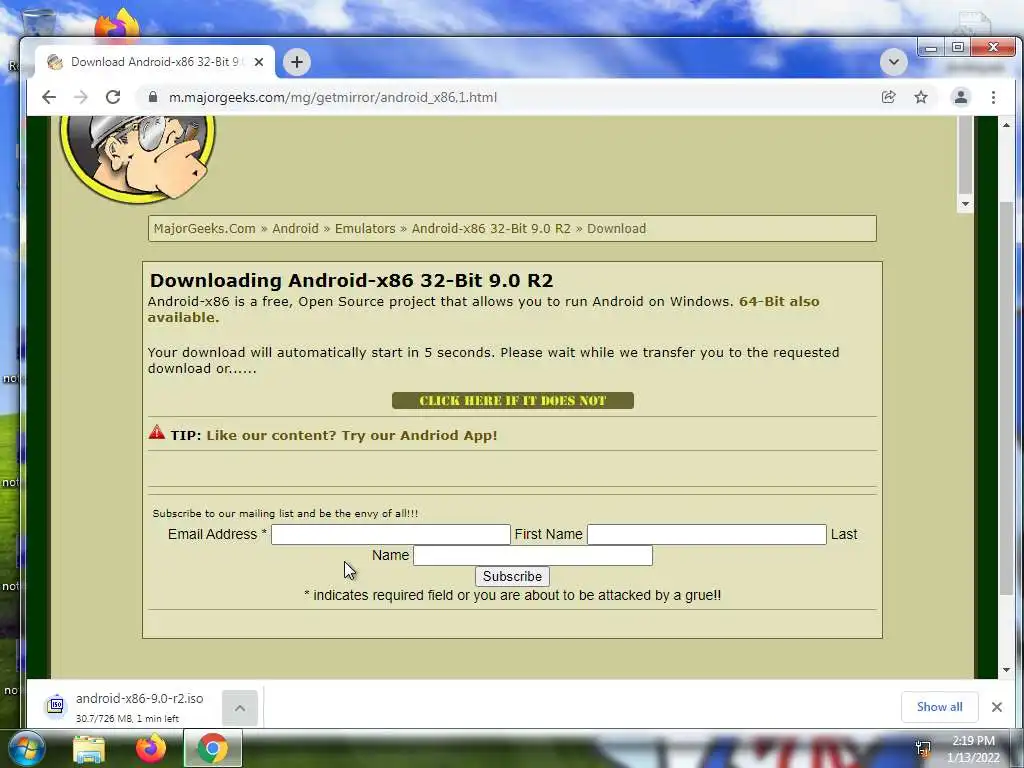Click the Chrome taskbar icon

tap(213, 749)
